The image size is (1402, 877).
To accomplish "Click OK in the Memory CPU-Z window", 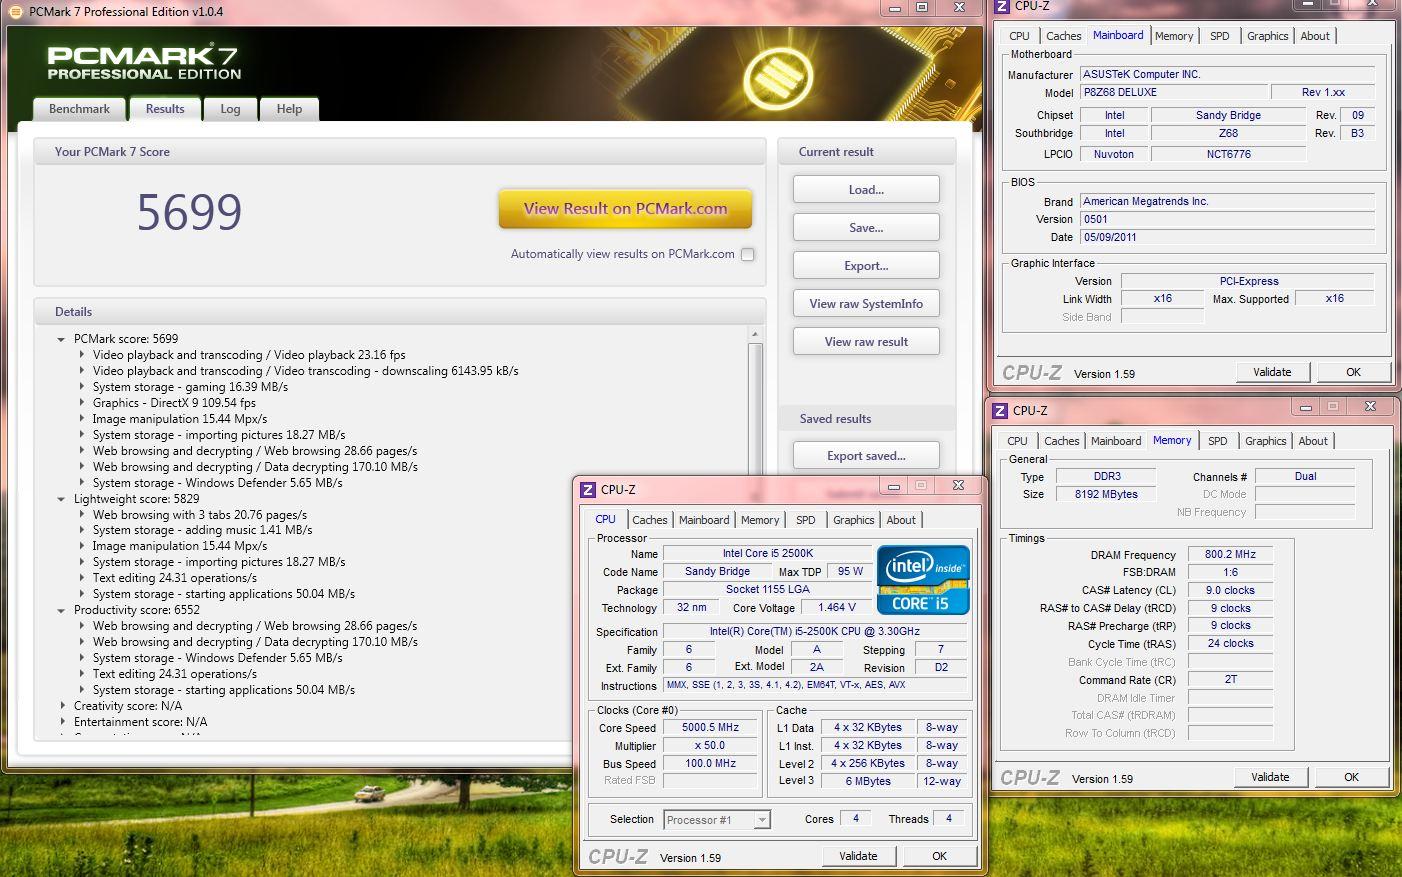I will tap(1351, 777).
